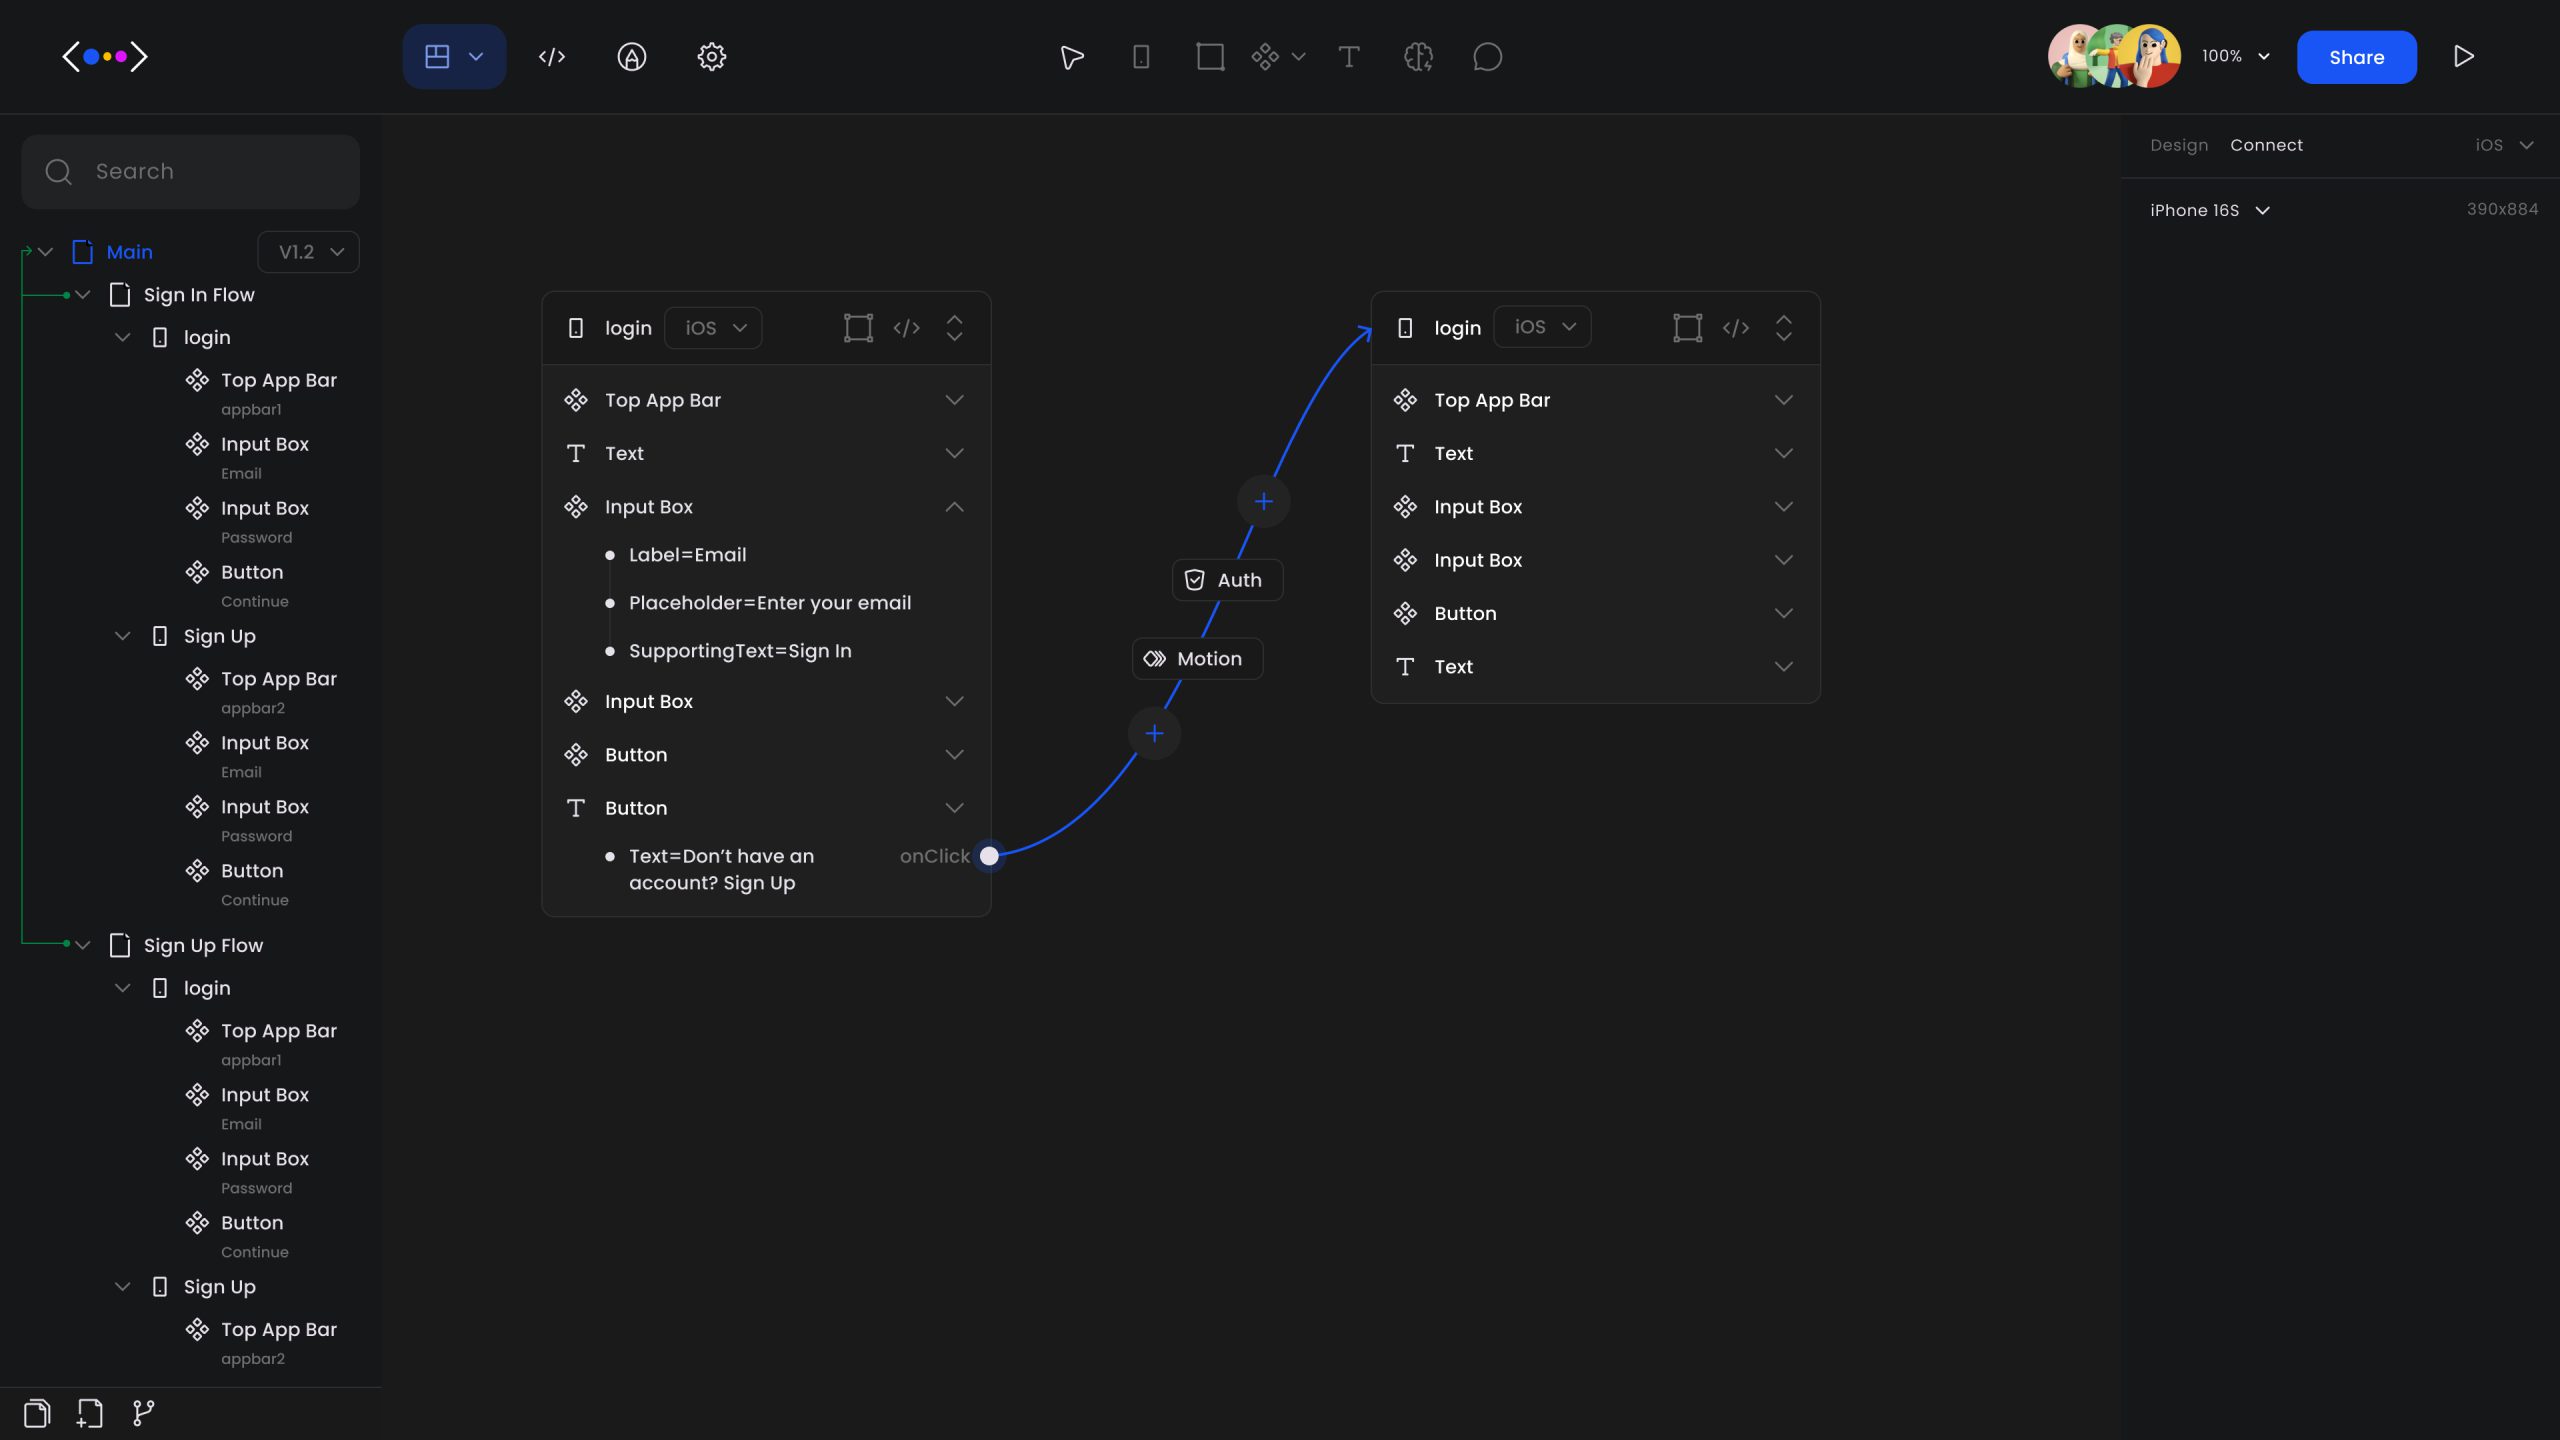Click the Motion node on the connection

1197,658
